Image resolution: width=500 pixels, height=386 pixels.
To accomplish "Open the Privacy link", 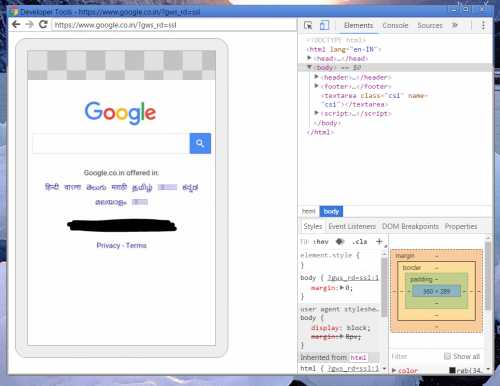I will 108,246.
